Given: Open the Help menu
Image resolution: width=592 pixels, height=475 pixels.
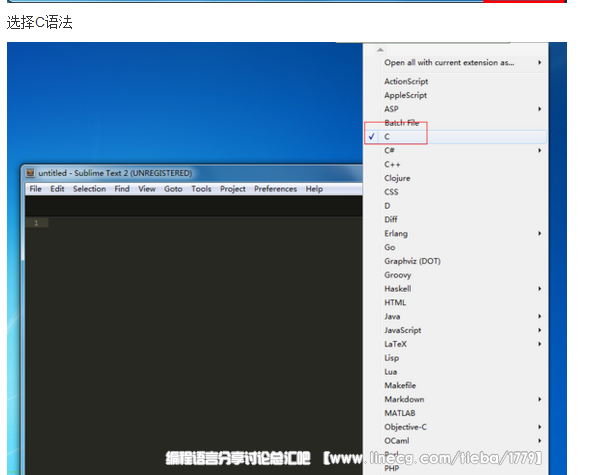Looking at the screenshot, I should pyautogui.click(x=314, y=189).
